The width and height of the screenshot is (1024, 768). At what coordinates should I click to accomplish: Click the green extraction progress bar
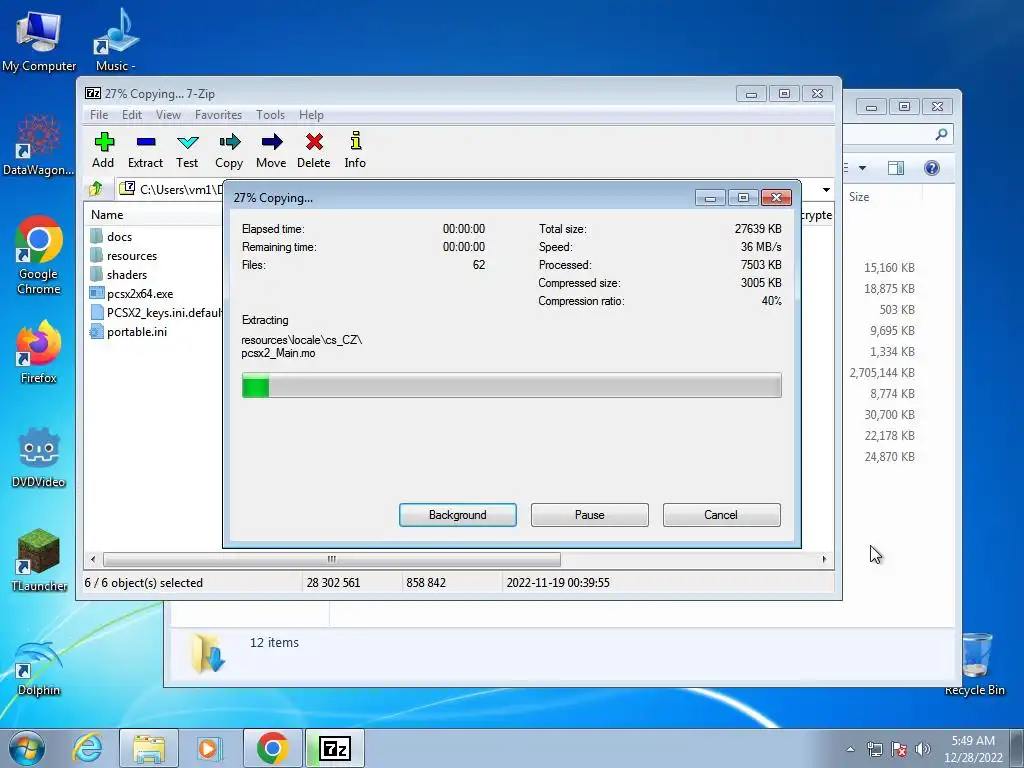point(511,385)
